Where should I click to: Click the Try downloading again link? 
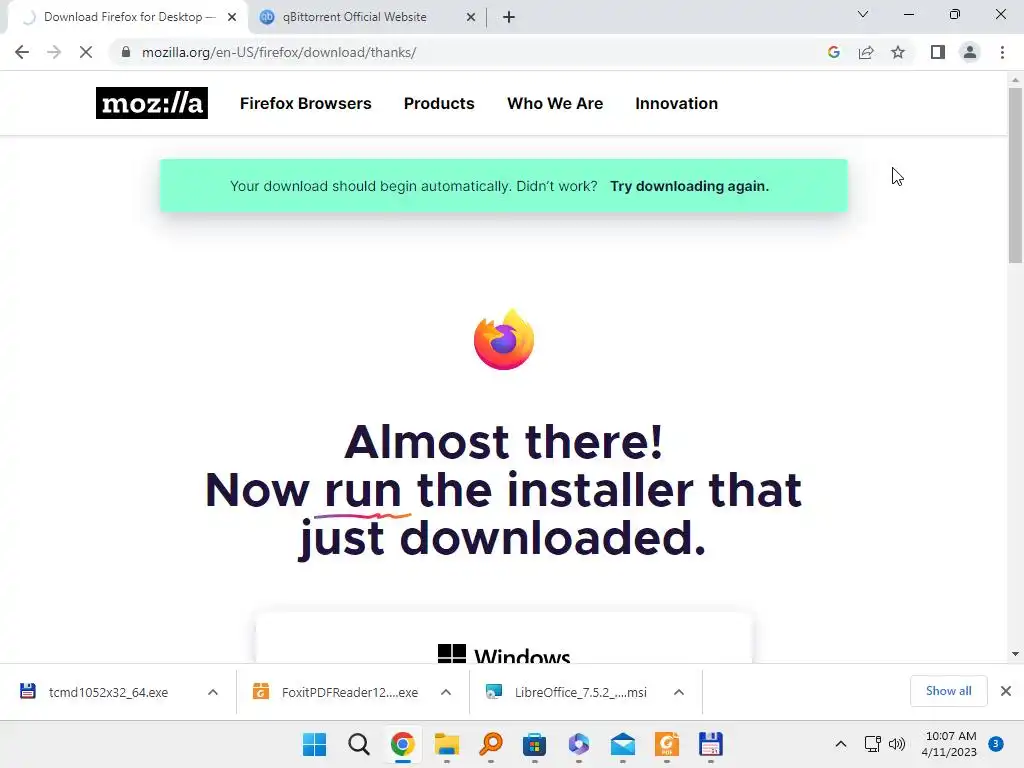(690, 186)
